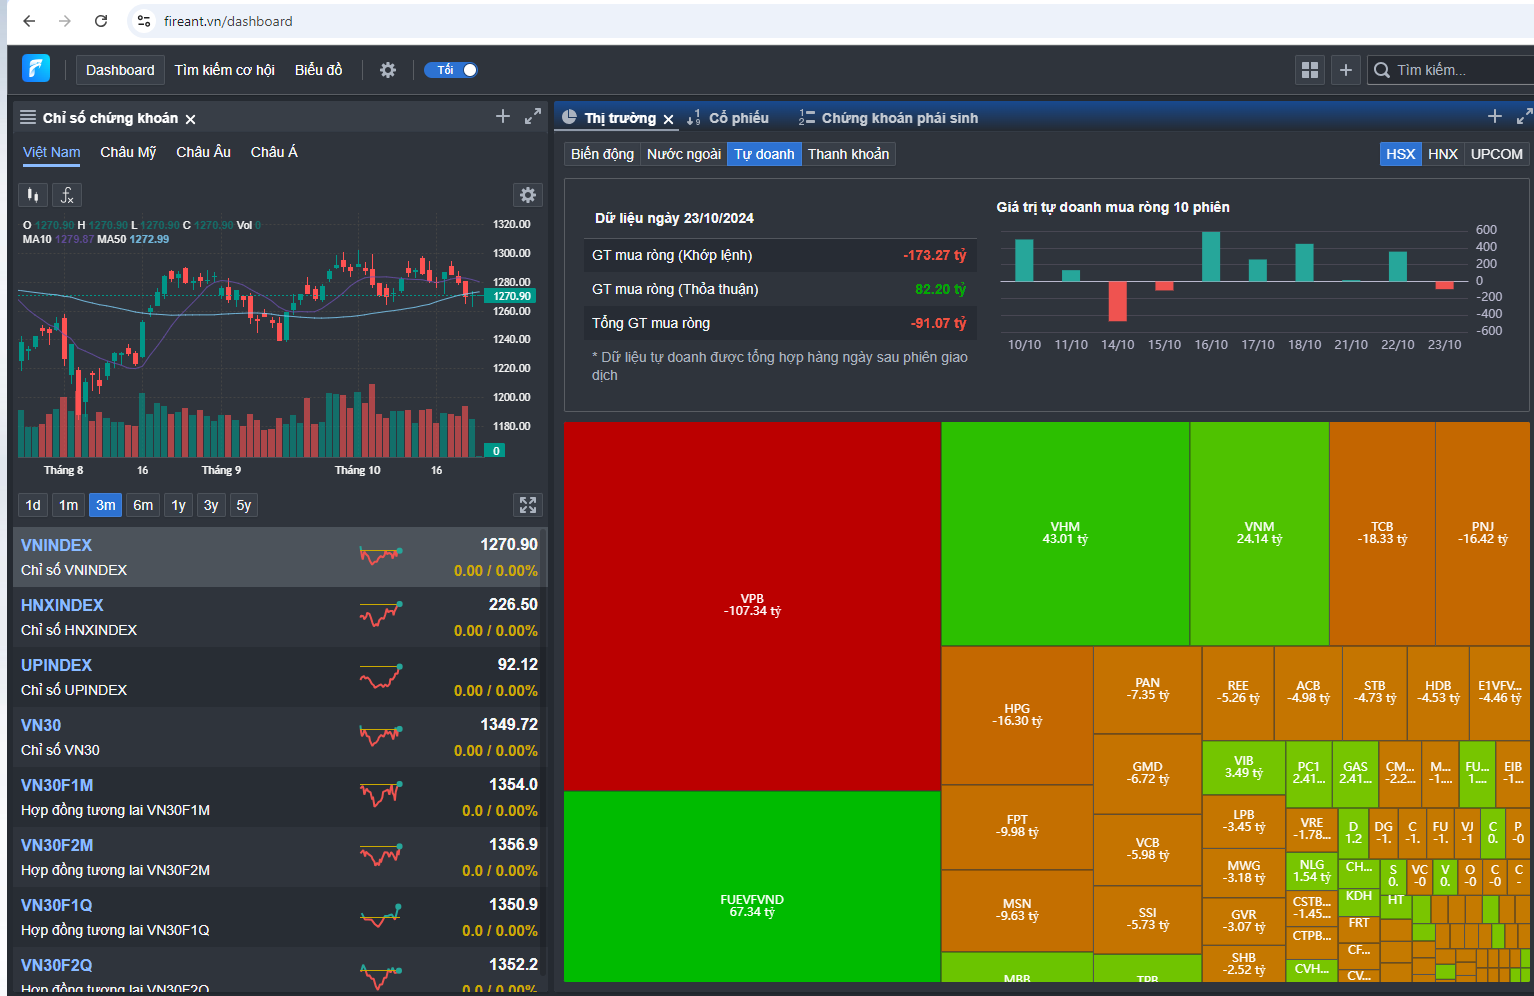Click the browser address bar URL
1534x996 pixels.
(x=228, y=21)
